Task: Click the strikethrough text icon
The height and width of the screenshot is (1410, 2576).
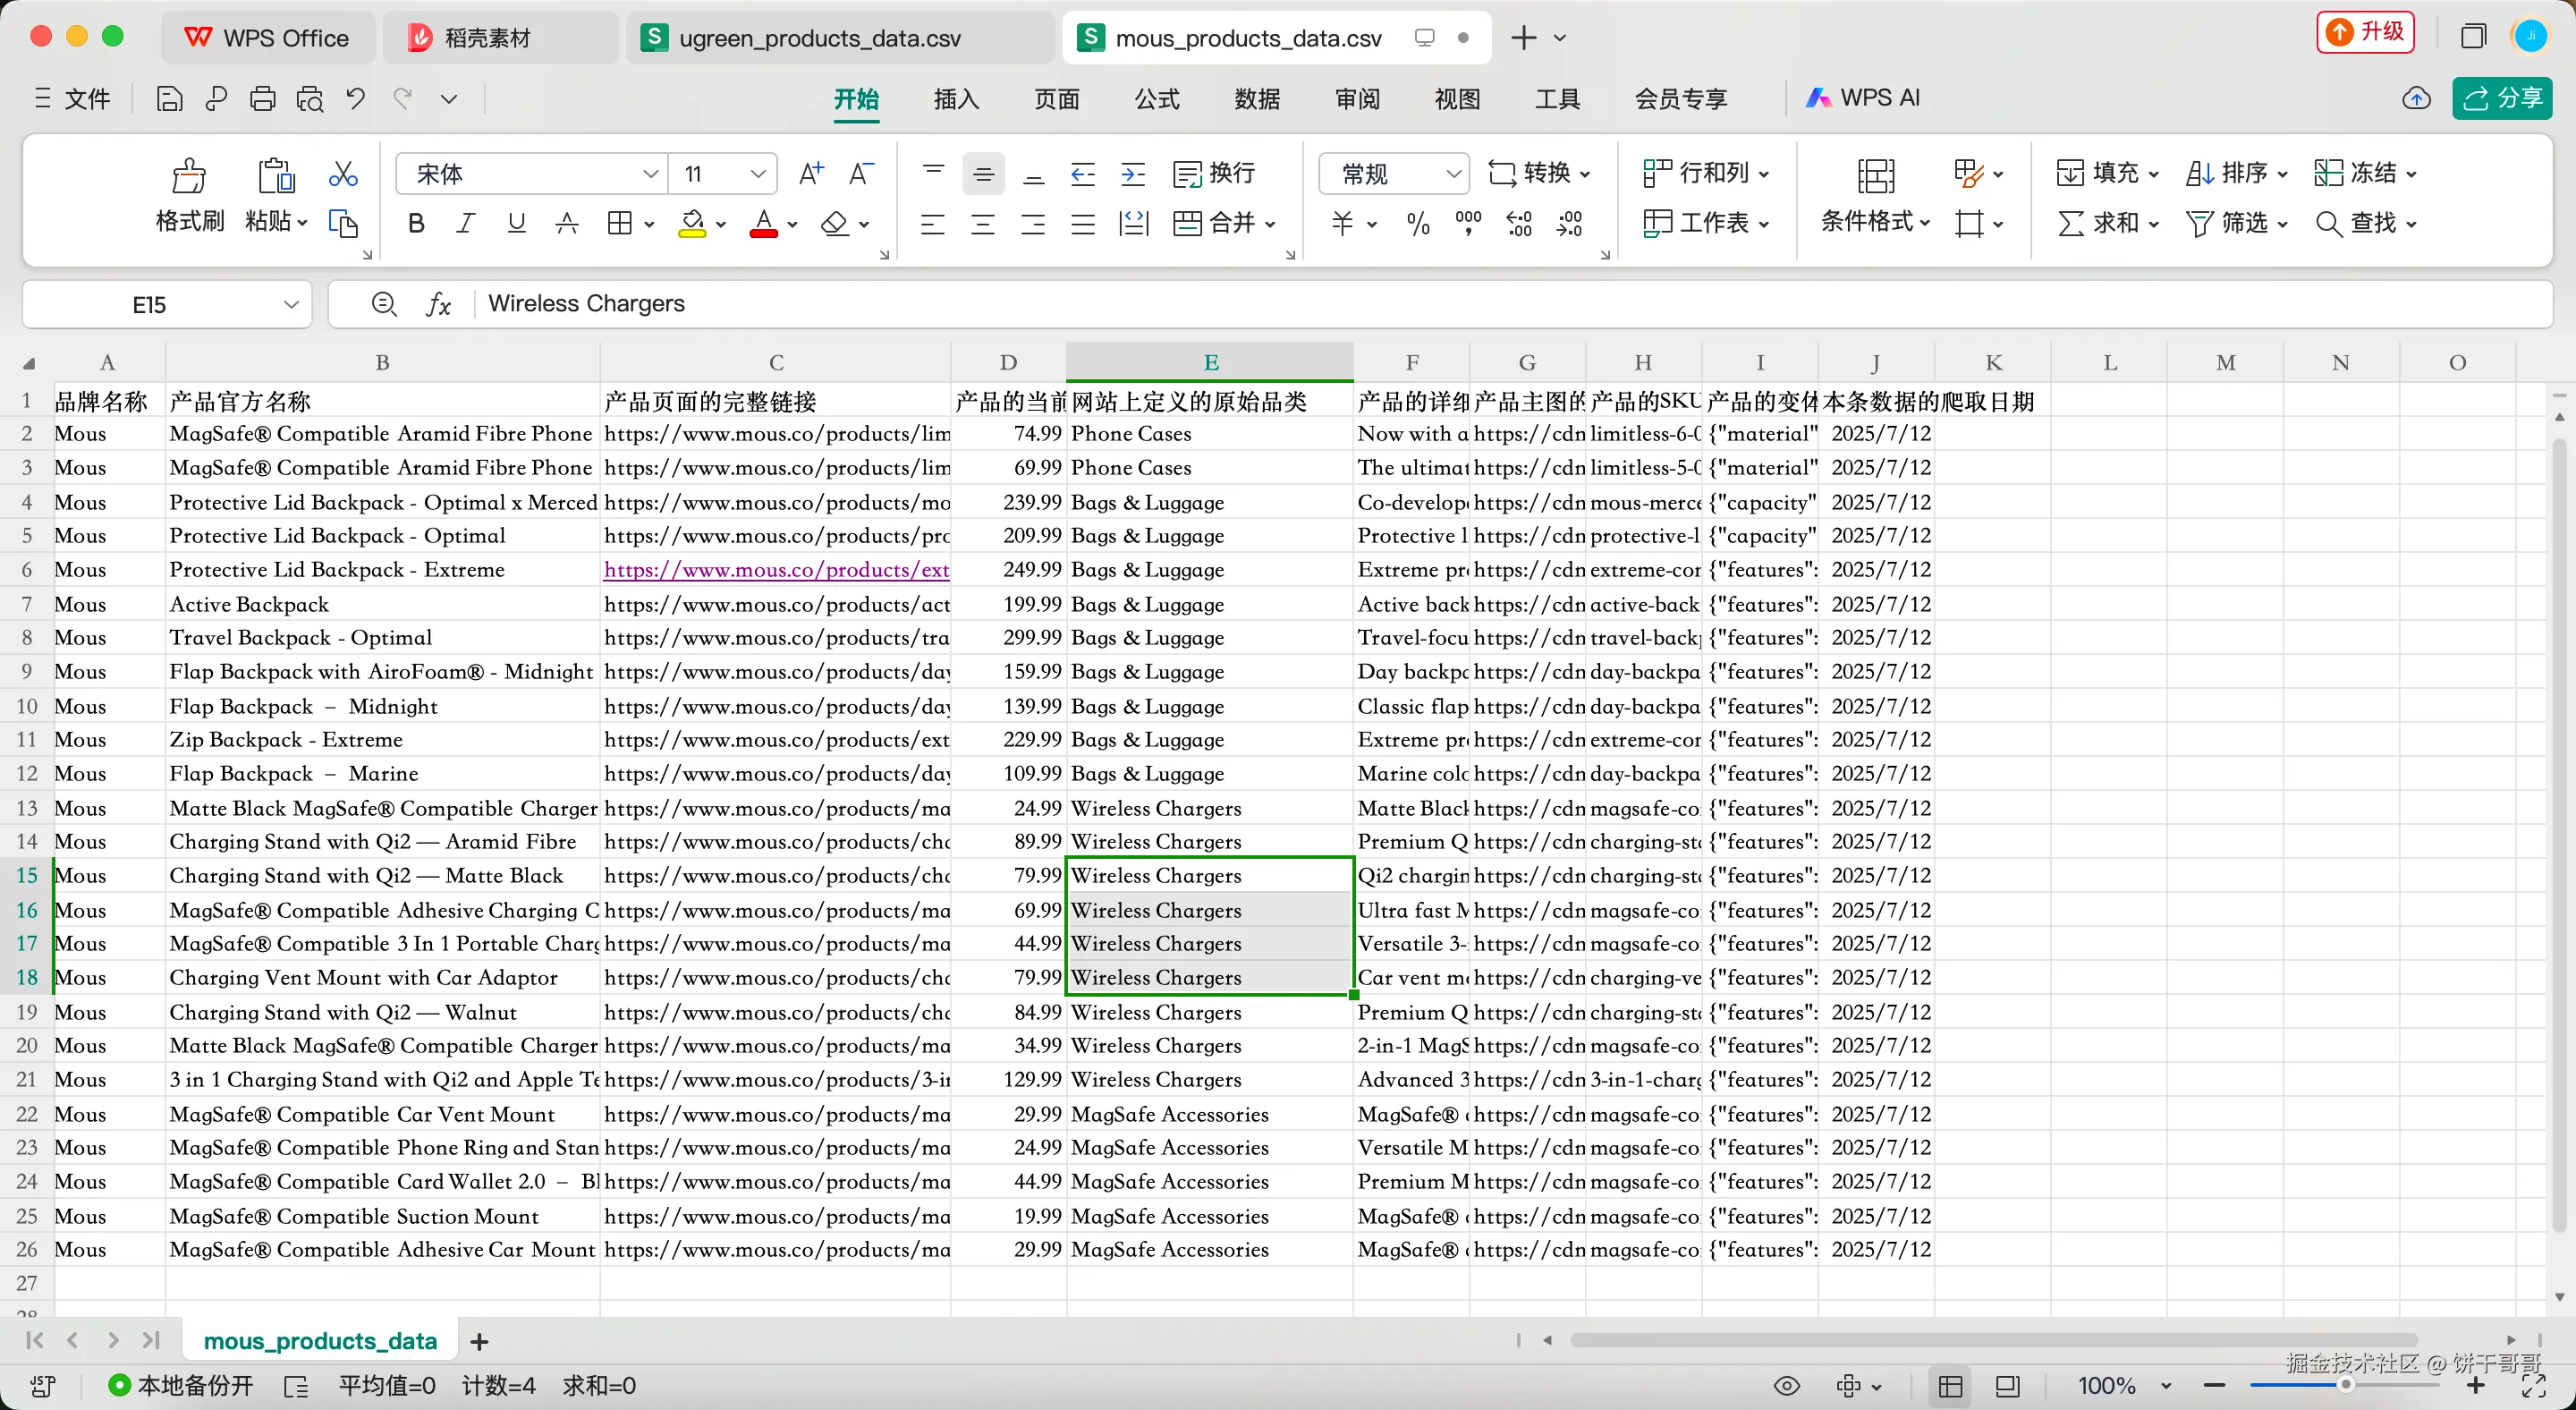Action: point(567,224)
